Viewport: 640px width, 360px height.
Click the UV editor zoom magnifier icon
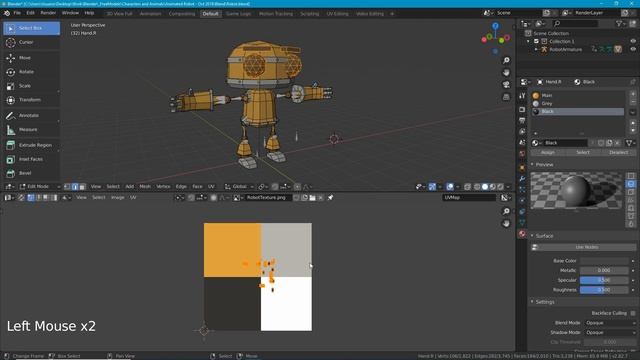(506, 211)
